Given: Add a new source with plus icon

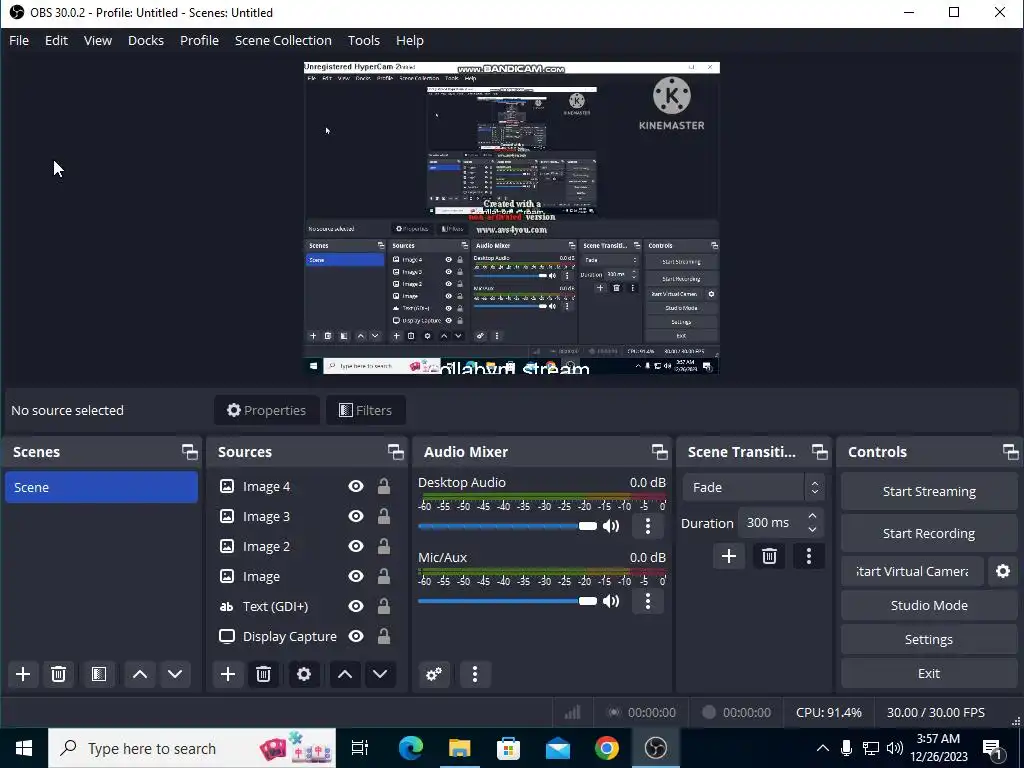Looking at the screenshot, I should (228, 674).
